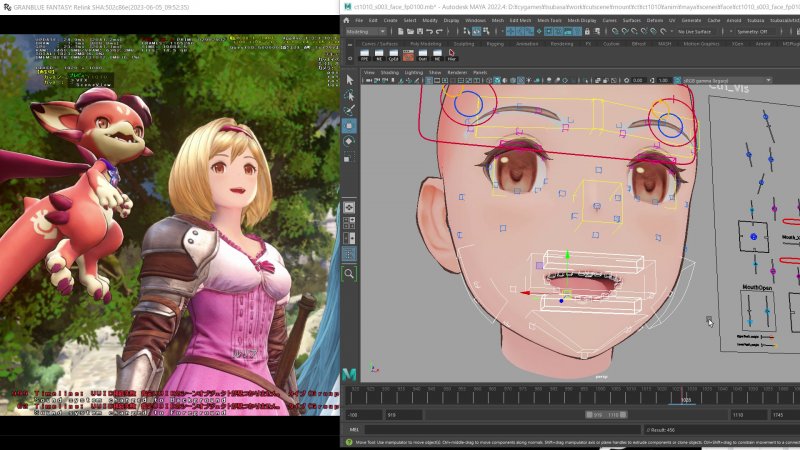Toggle lock current selection
Image resolution: width=800 pixels, height=450 pixels.
[587, 32]
